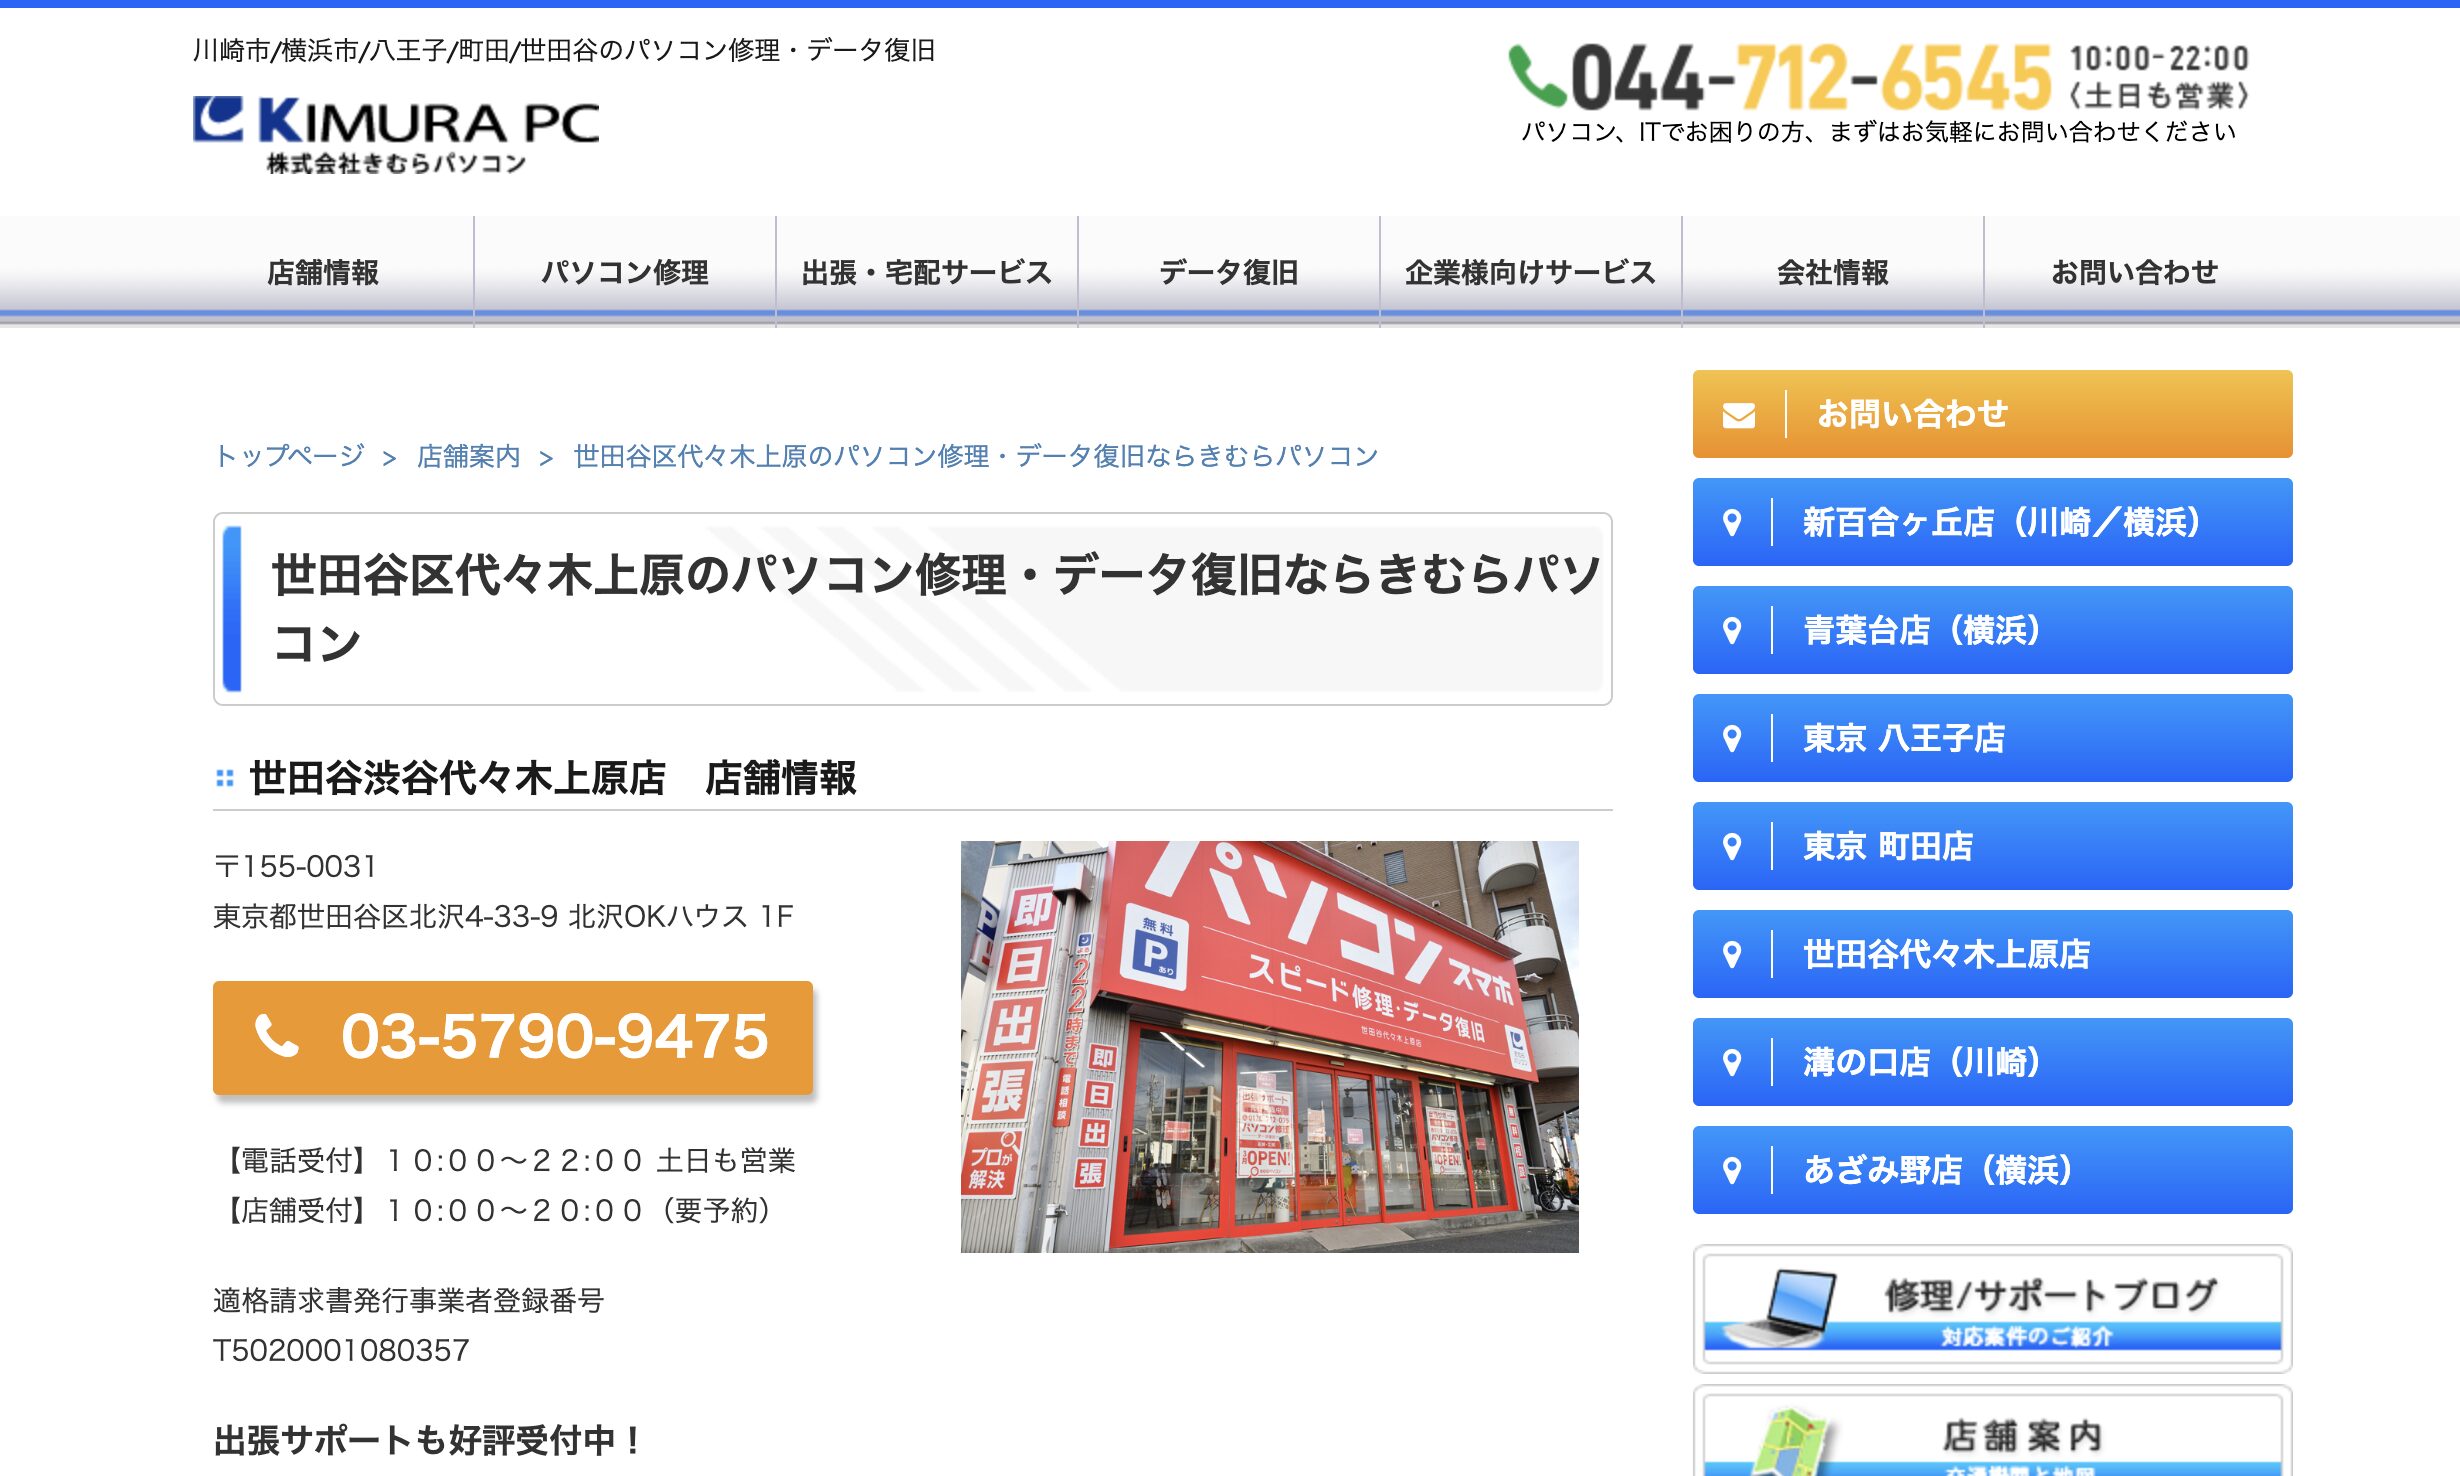2460x1476 pixels.
Task: Open あざみ野店（横浜） store page
Action: [1992, 1170]
